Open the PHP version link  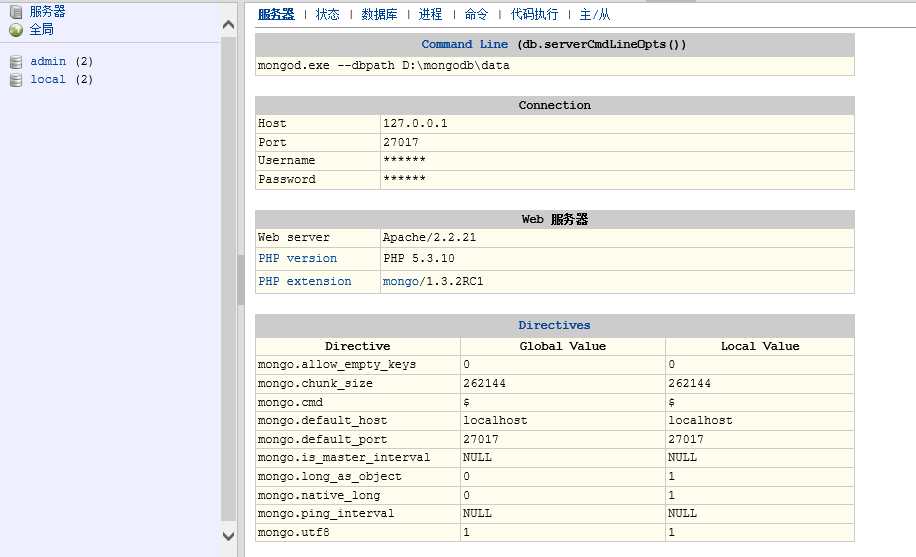(x=297, y=258)
